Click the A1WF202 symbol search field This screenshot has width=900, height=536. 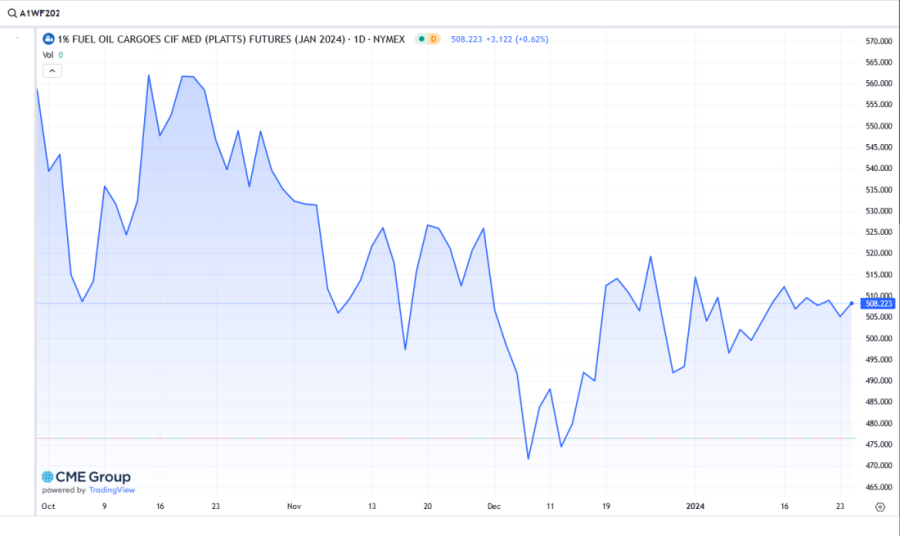tap(40, 13)
